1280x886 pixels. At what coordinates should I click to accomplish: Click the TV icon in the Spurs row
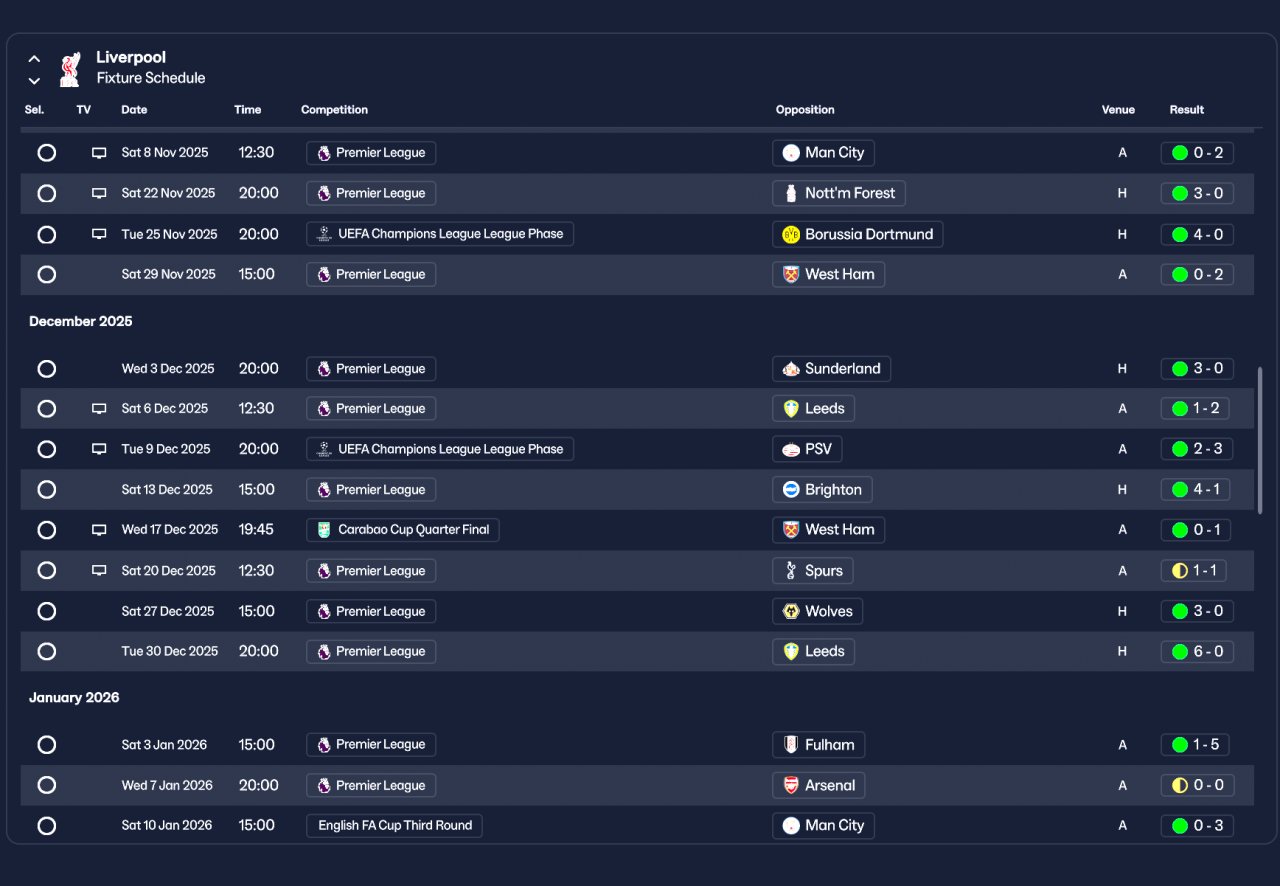point(99,571)
